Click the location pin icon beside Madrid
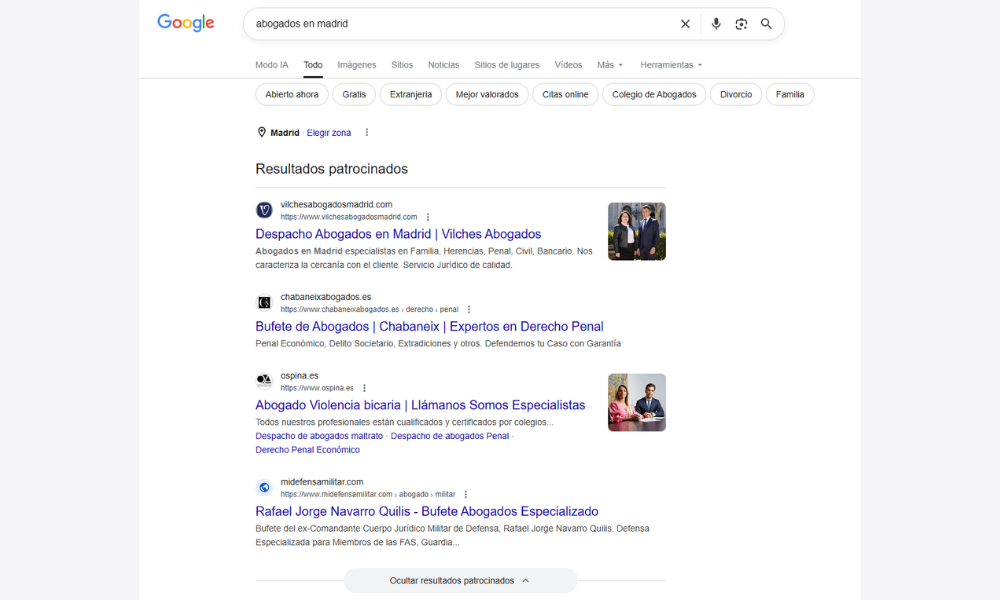Image resolution: width=1000 pixels, height=600 pixels. click(x=261, y=132)
